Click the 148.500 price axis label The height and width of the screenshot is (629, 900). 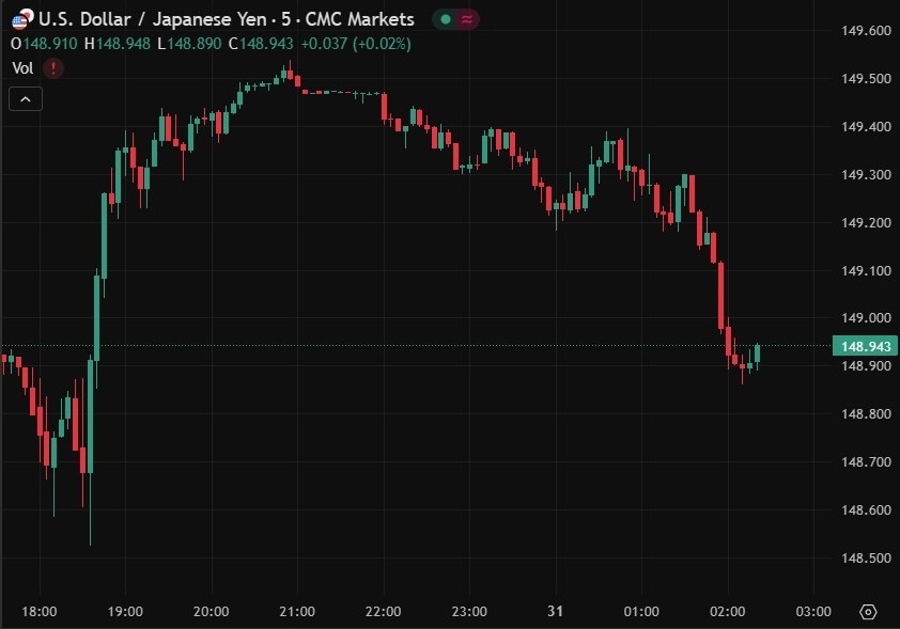tap(866, 558)
